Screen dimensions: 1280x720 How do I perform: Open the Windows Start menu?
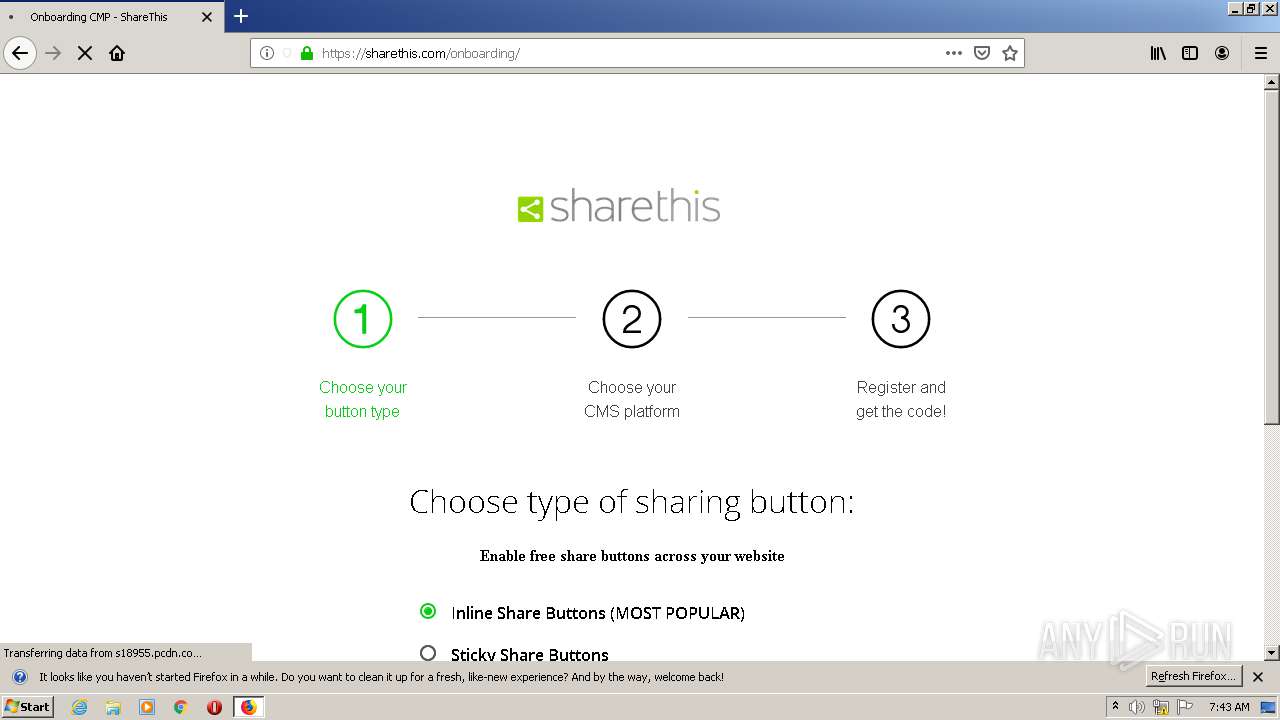pyautogui.click(x=28, y=707)
